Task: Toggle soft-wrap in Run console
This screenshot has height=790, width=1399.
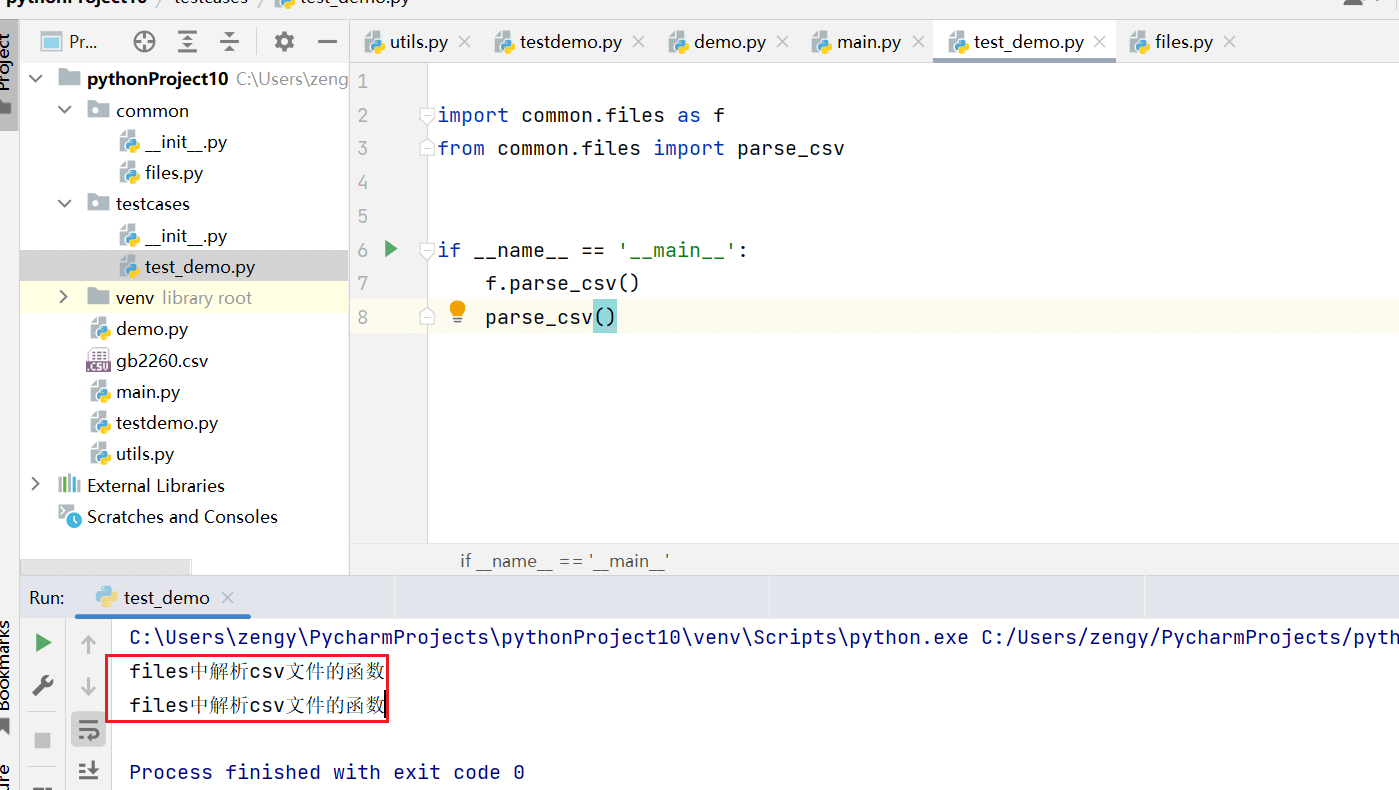Action: click(88, 729)
